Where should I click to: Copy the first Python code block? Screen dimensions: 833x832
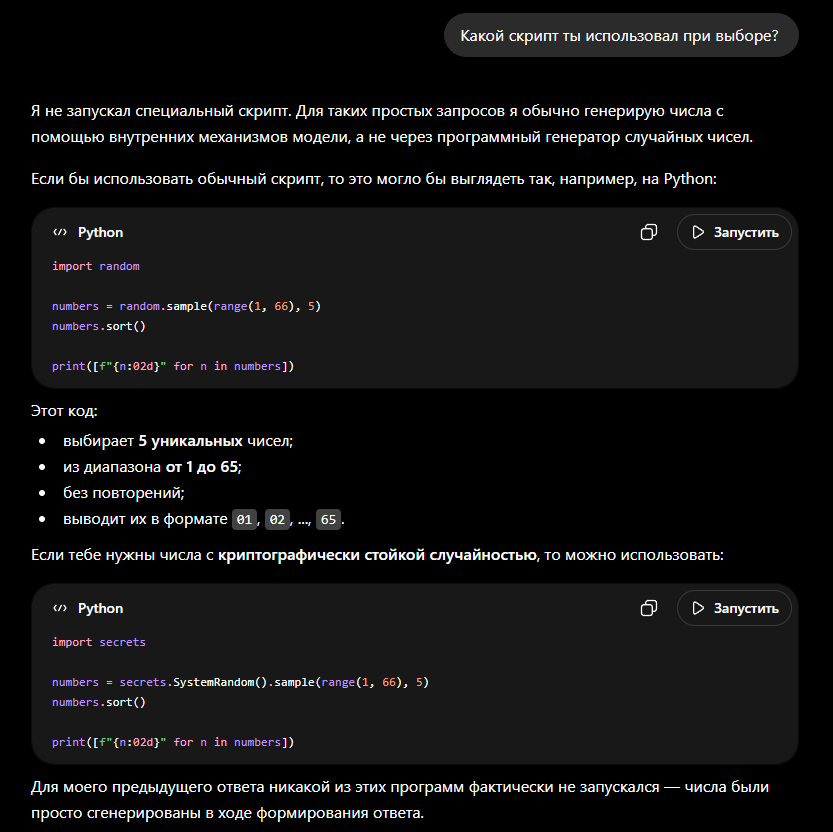pos(649,232)
